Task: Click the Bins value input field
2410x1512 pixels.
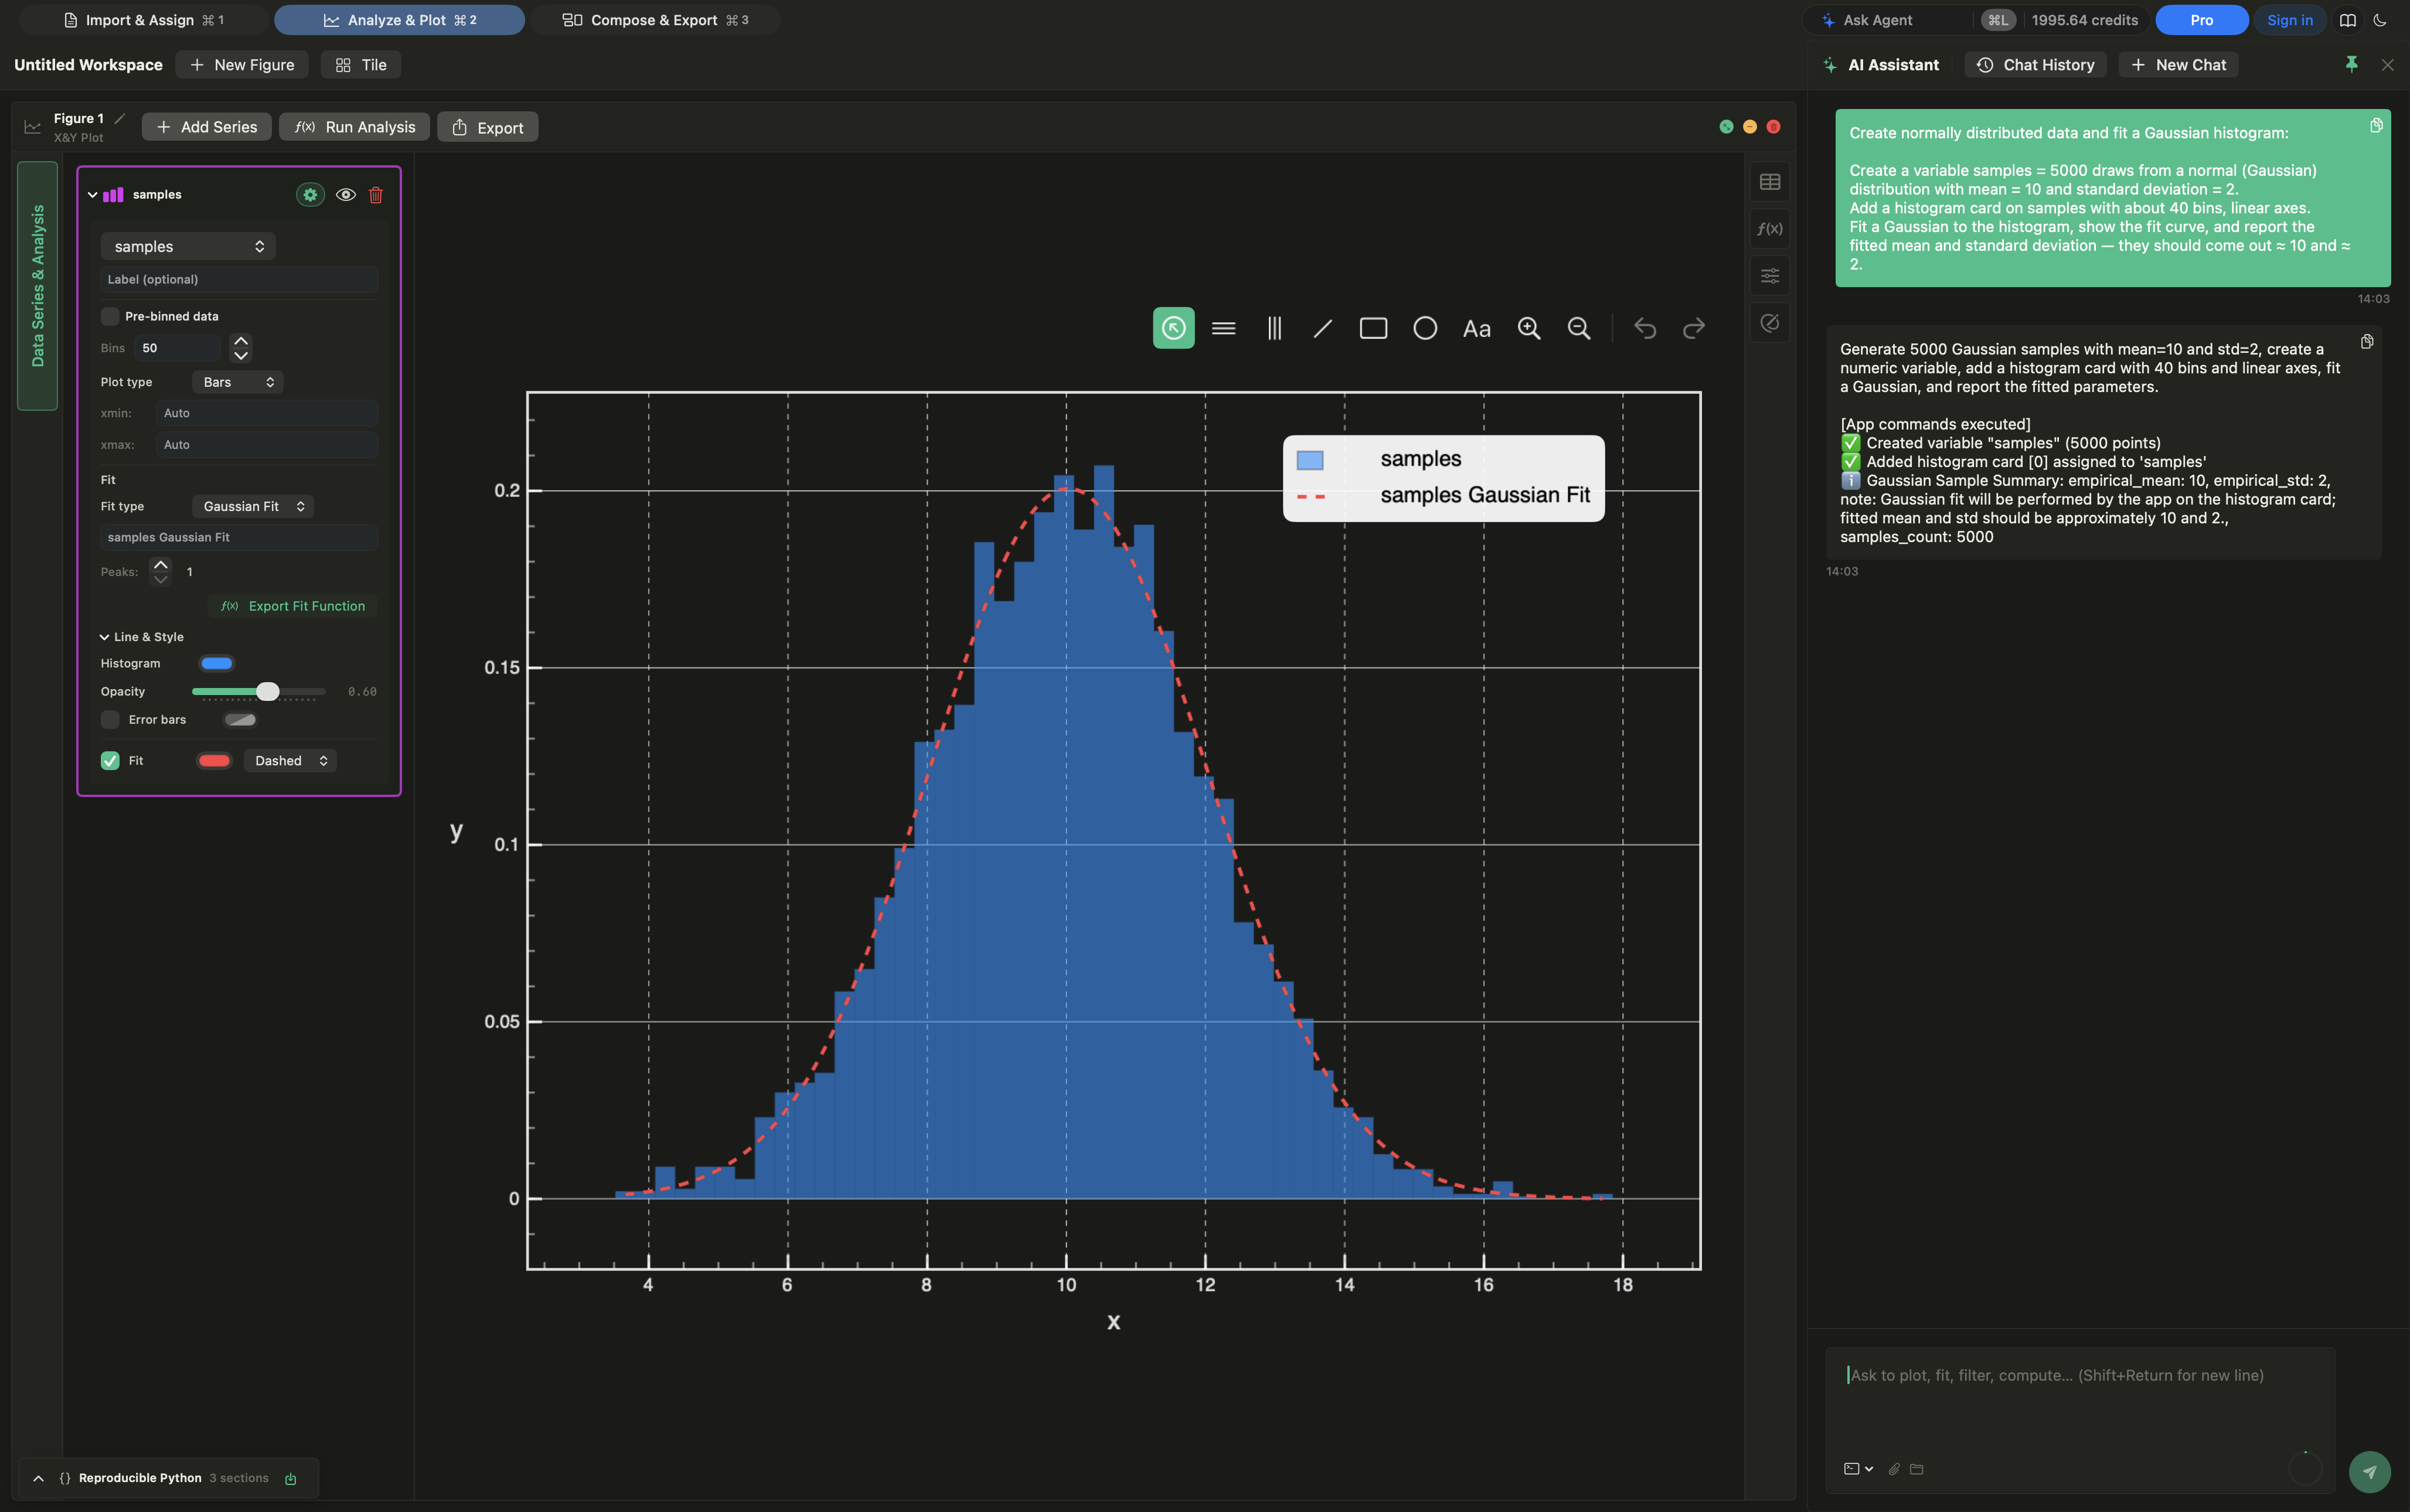Action: 178,348
